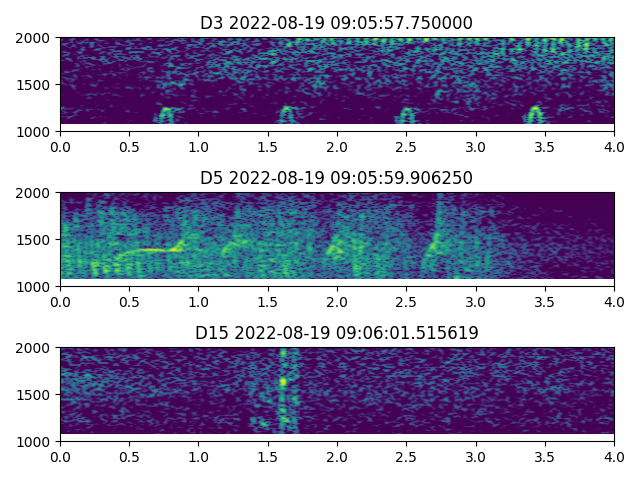Click the bright call near 3.4s in D3 plot
Viewport: 640px width, 480px height.
point(535,112)
